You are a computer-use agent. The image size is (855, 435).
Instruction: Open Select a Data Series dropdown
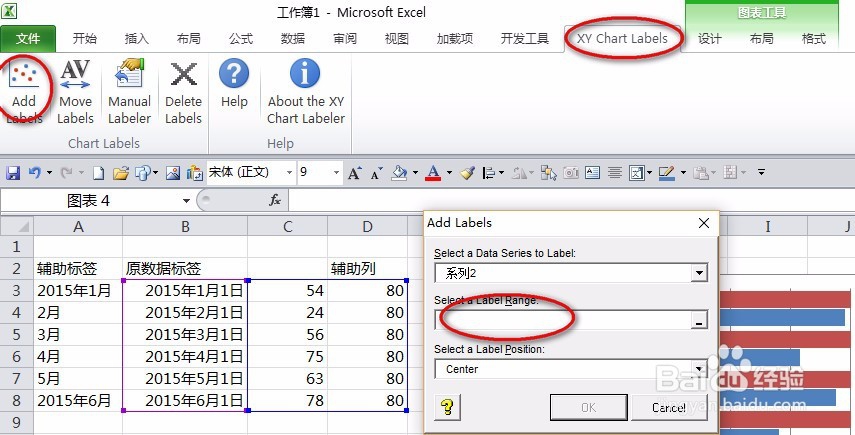point(699,273)
